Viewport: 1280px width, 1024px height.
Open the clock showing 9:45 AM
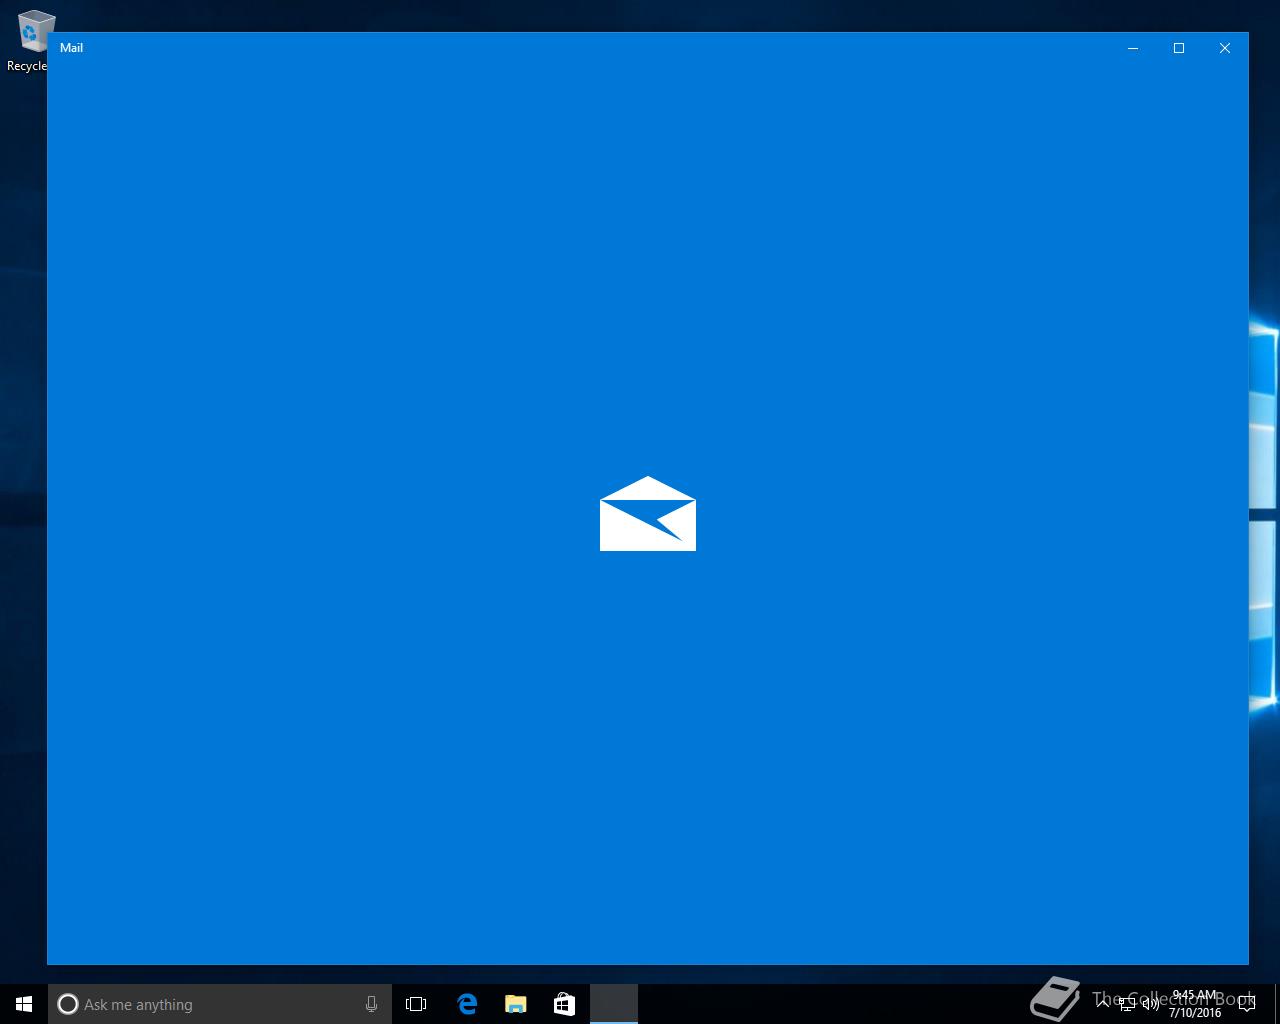[1195, 1004]
